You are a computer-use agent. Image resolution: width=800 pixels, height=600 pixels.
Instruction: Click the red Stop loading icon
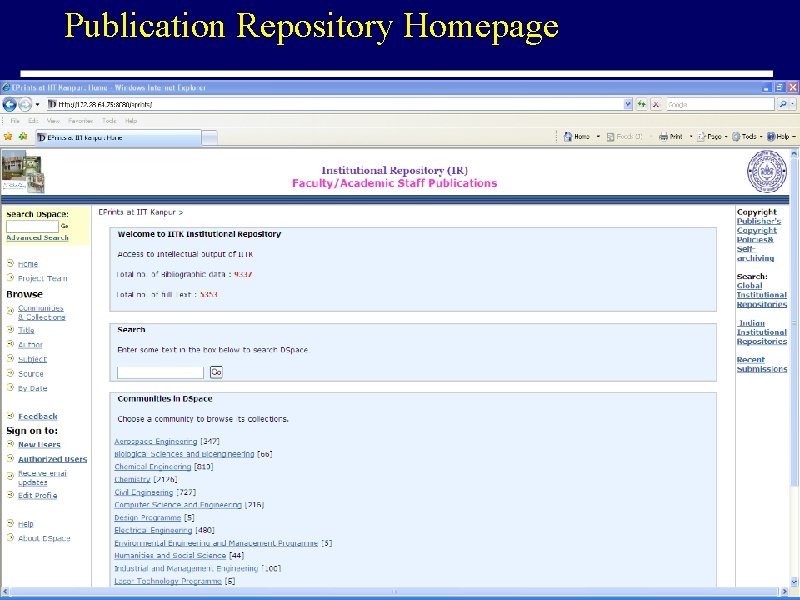tap(656, 105)
